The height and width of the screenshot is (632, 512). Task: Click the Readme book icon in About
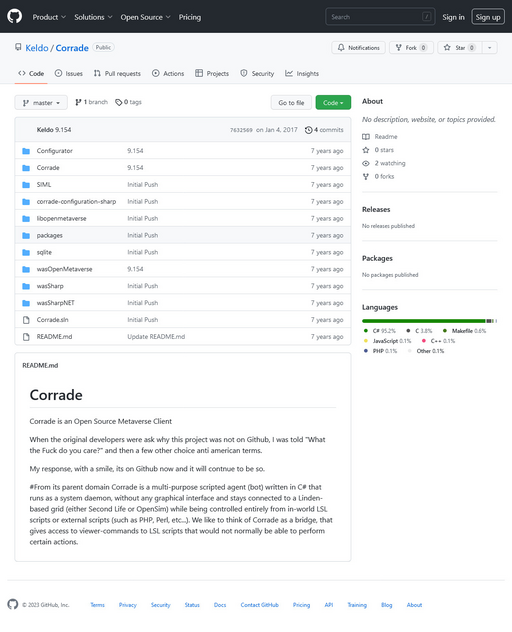(x=366, y=137)
